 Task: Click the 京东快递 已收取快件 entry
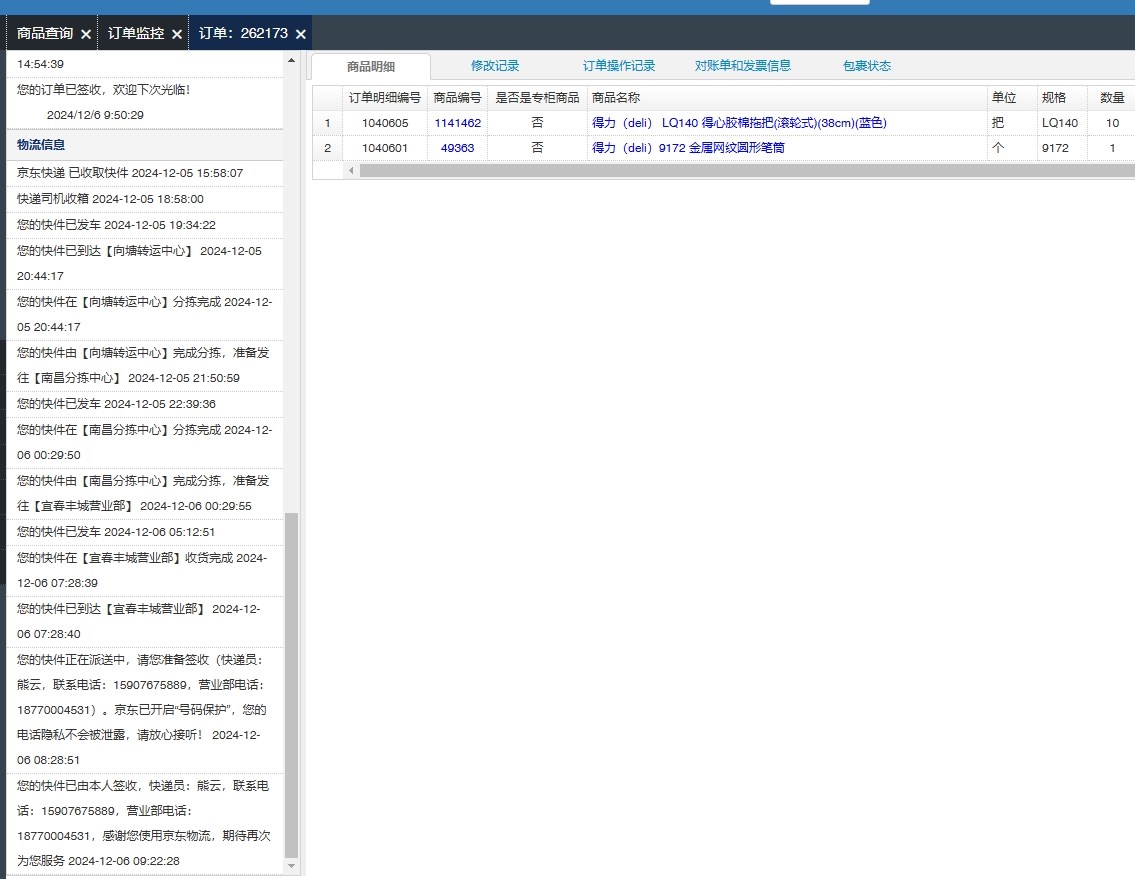145,173
